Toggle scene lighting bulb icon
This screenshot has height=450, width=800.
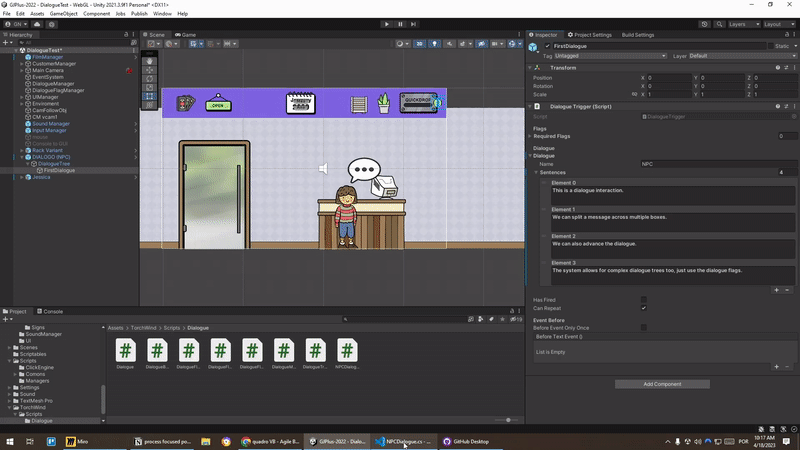point(434,44)
